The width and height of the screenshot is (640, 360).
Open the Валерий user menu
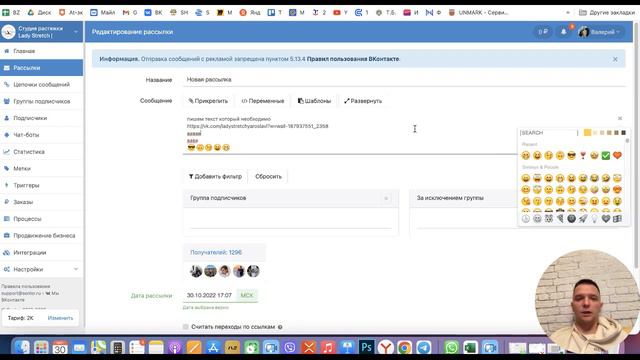[600, 32]
